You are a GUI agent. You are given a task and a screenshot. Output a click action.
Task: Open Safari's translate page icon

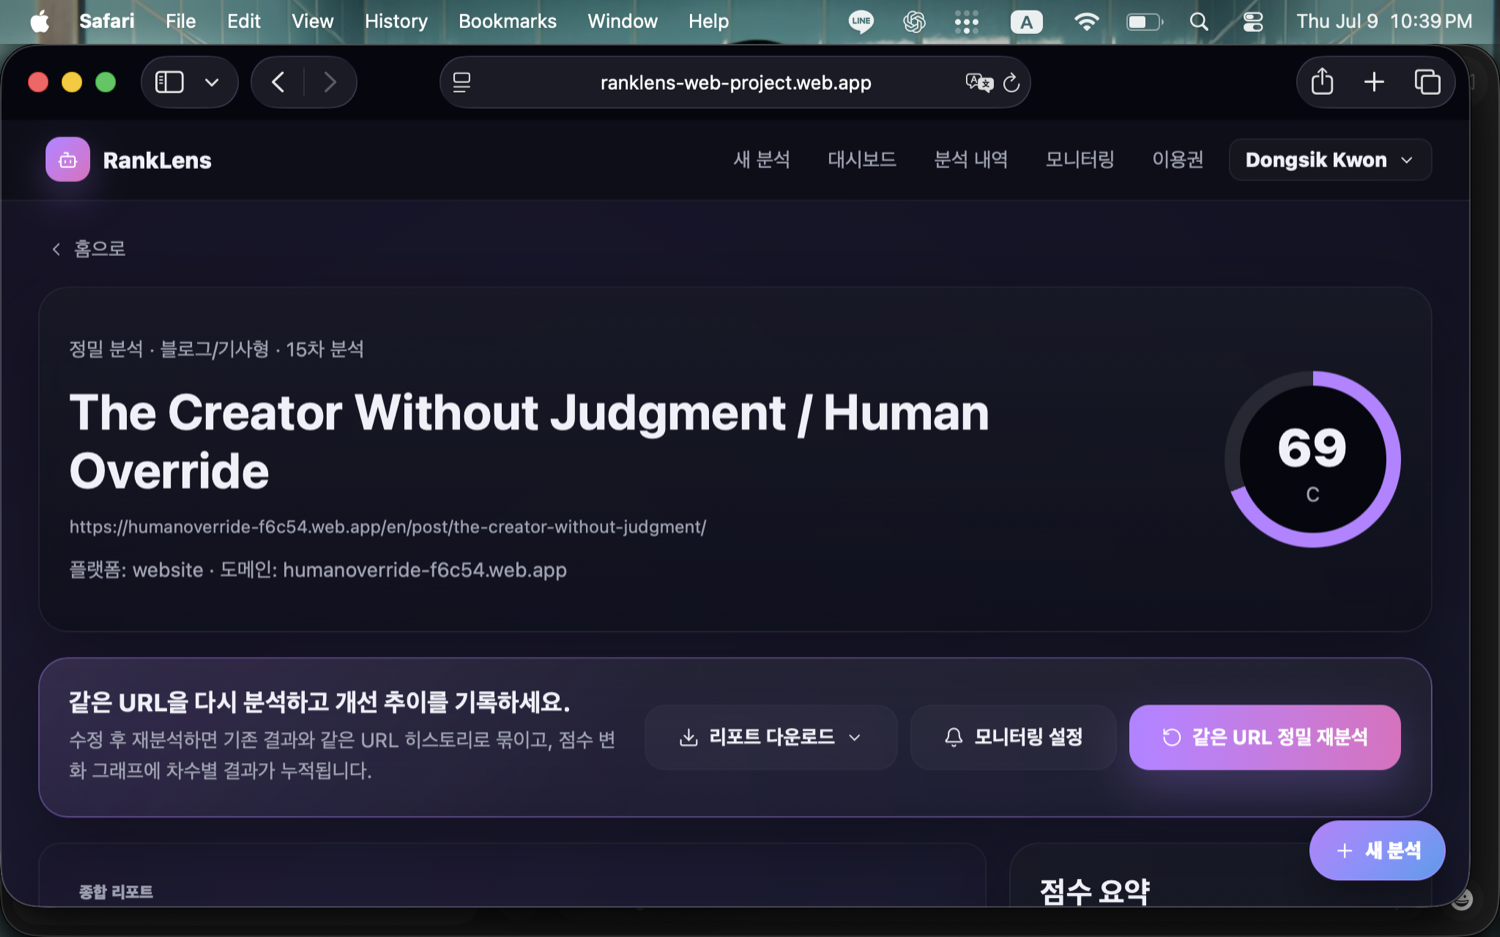click(x=979, y=83)
